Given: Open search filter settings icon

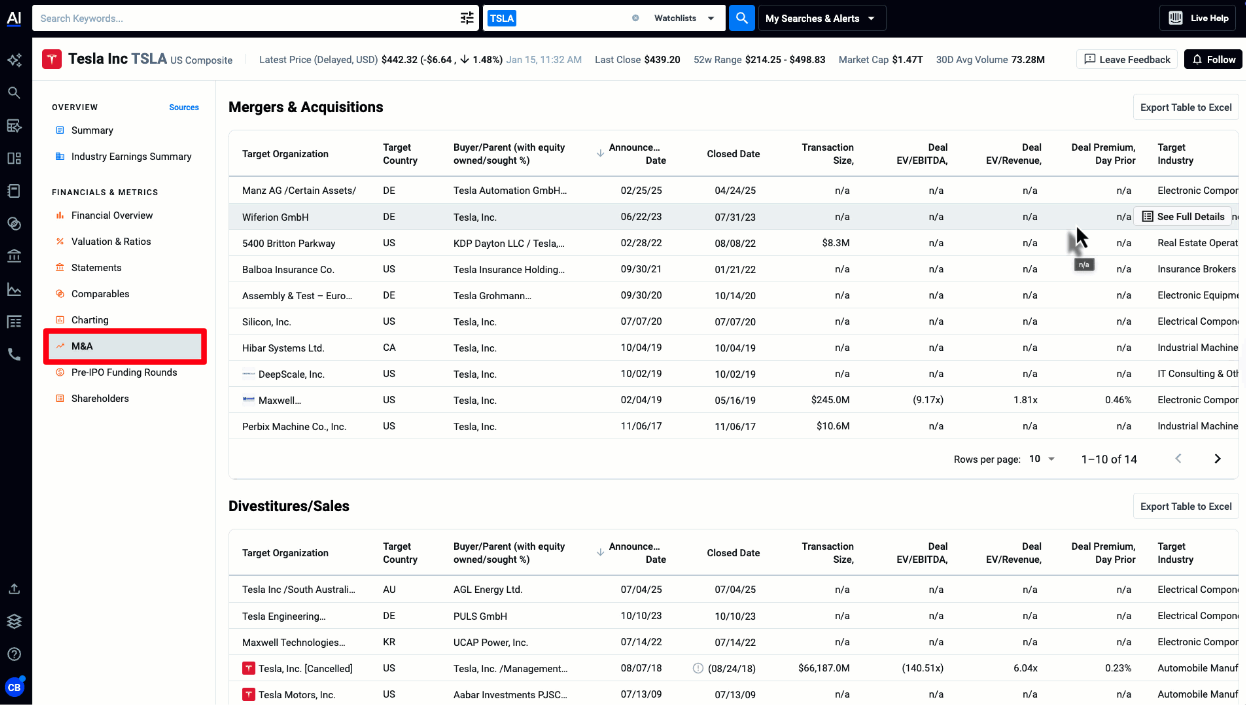Looking at the screenshot, I should [467, 18].
